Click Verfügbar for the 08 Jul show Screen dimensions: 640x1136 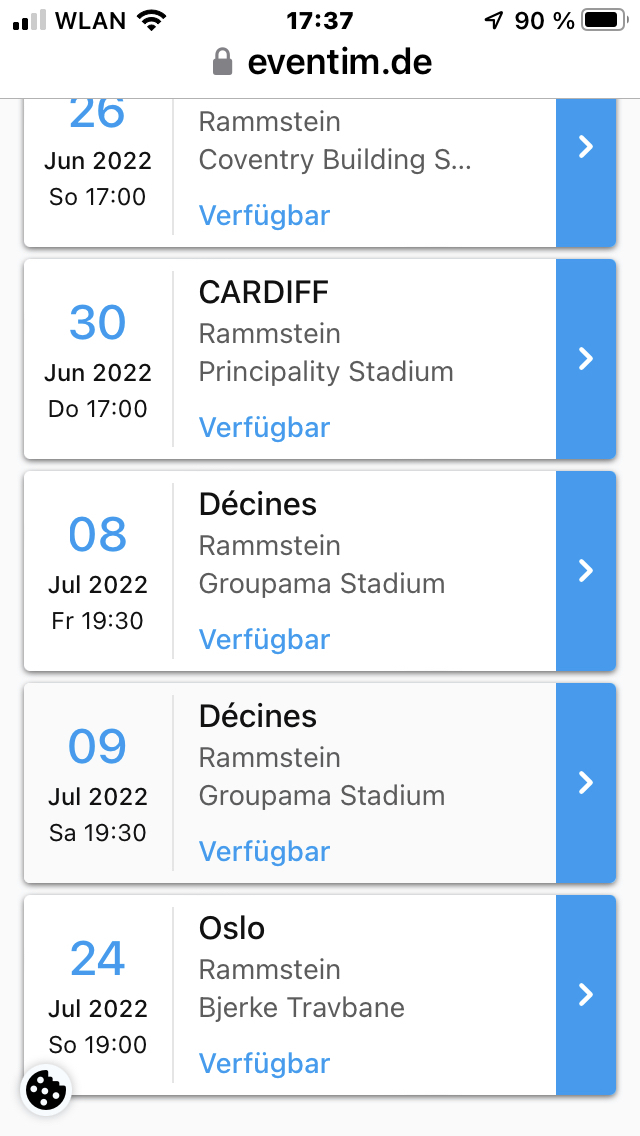click(264, 640)
